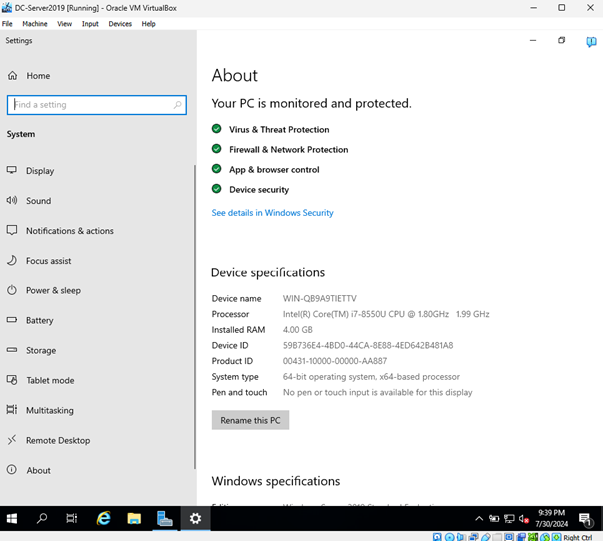The width and height of the screenshot is (603, 541).
Task: Open the VirtualBox Devices menu
Action: tap(120, 24)
